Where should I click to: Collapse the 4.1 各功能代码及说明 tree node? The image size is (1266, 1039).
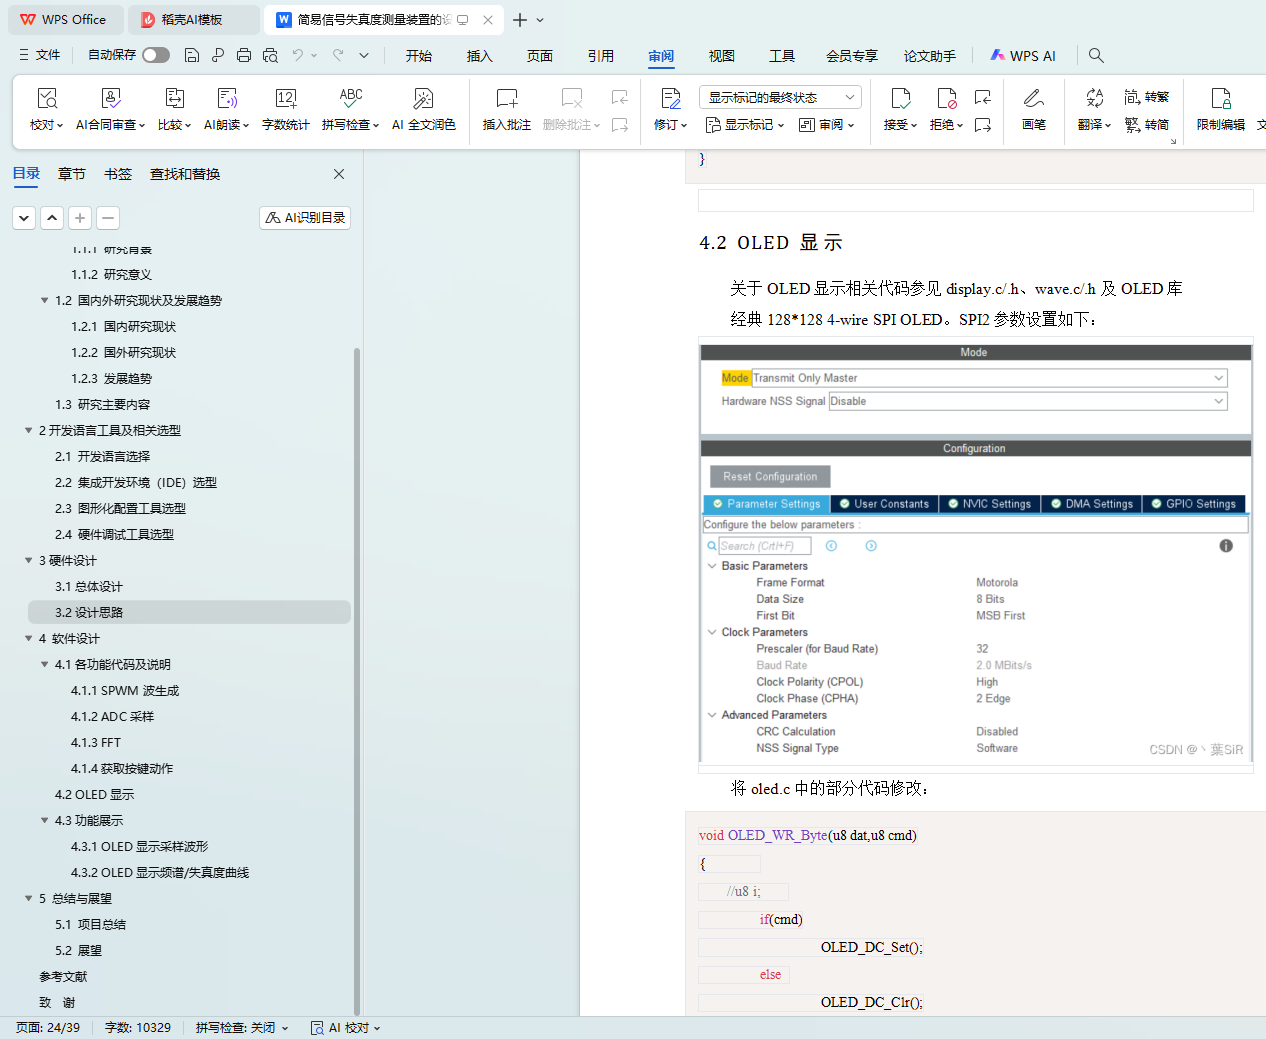44,665
